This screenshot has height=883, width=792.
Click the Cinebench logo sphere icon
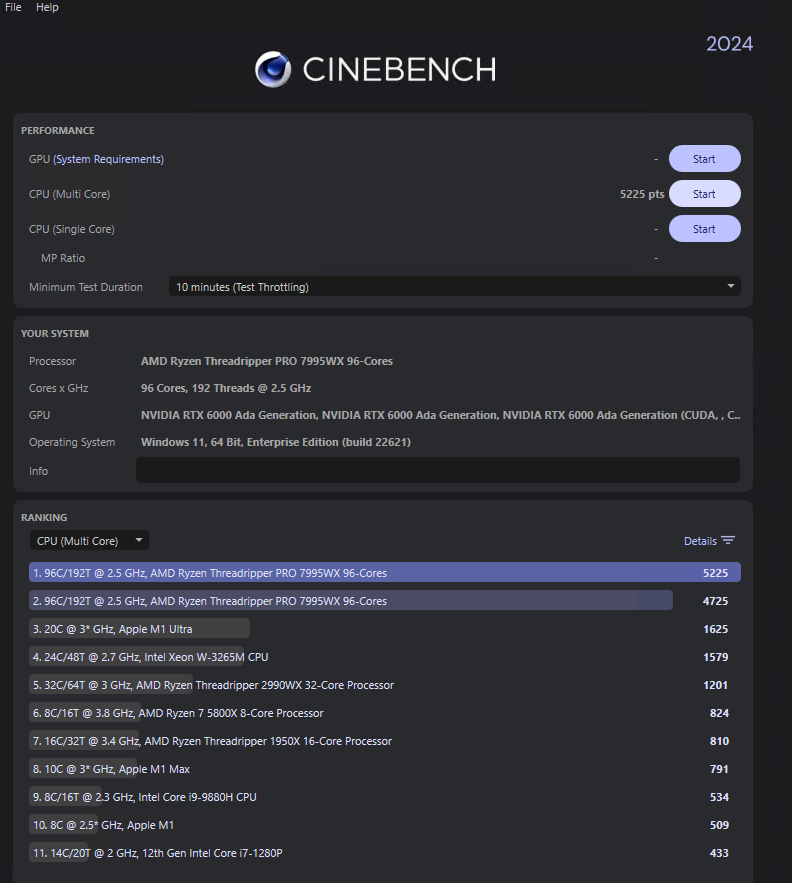[x=273, y=68]
